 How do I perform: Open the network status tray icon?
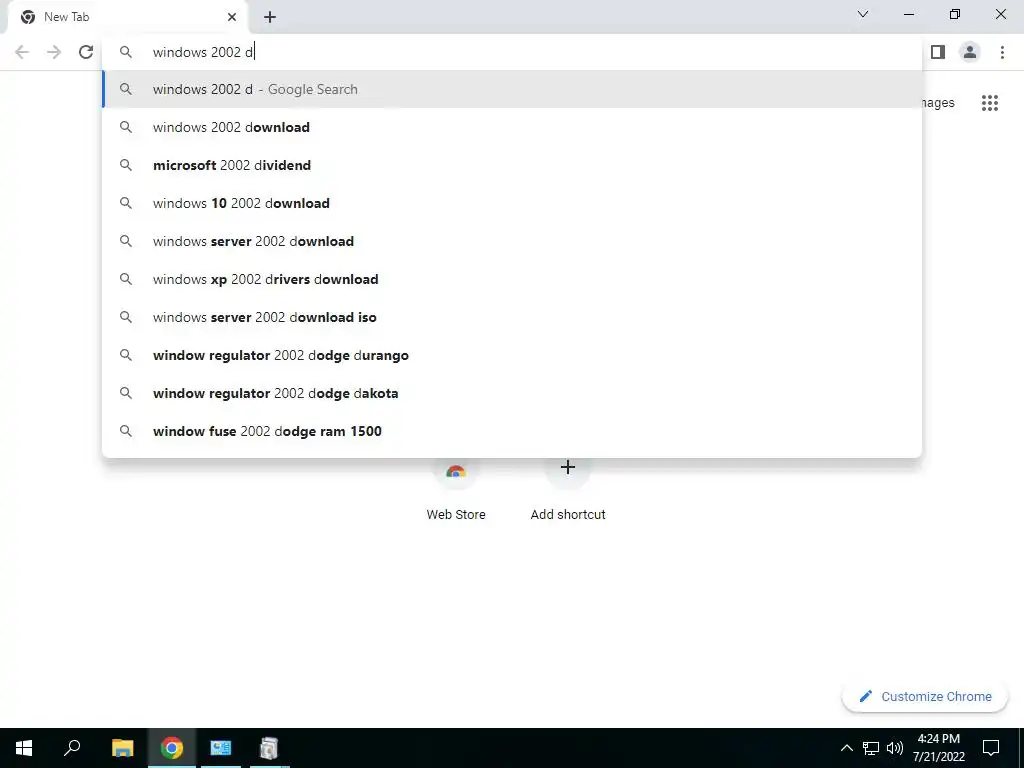coord(871,748)
